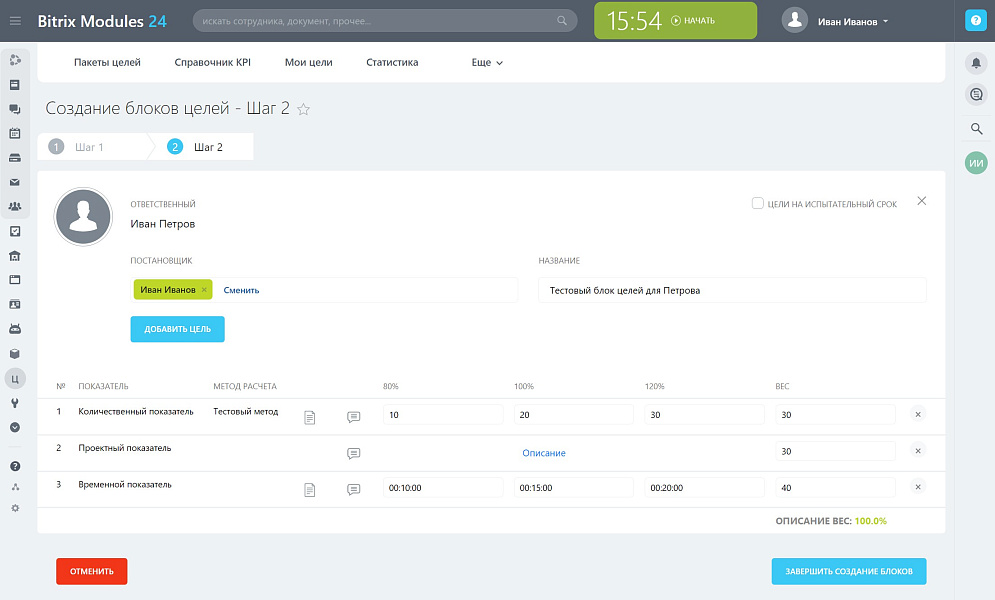
Task: Enable Цели на испытательный срок checkbox
Action: coord(758,204)
